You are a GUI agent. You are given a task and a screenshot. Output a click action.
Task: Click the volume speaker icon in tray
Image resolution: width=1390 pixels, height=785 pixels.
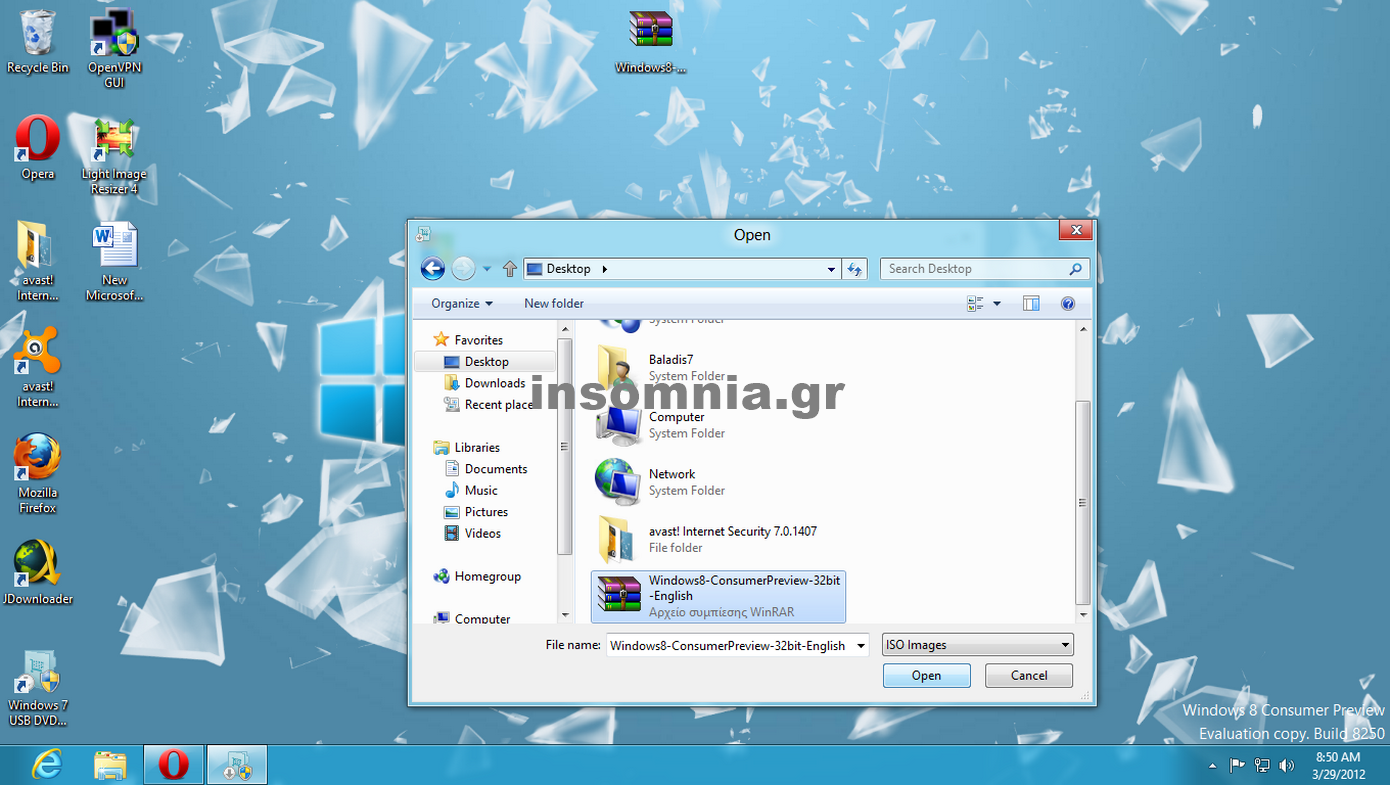[x=1287, y=766]
